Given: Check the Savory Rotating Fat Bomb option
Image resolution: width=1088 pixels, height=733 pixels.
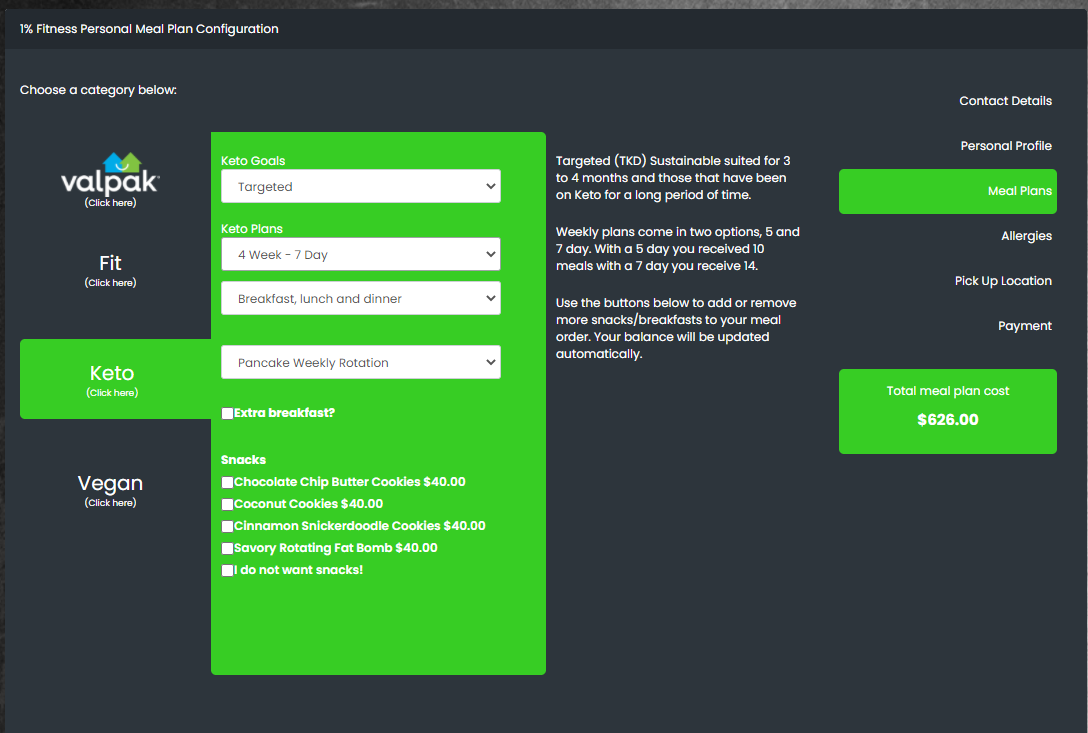Looking at the screenshot, I should coord(228,549).
